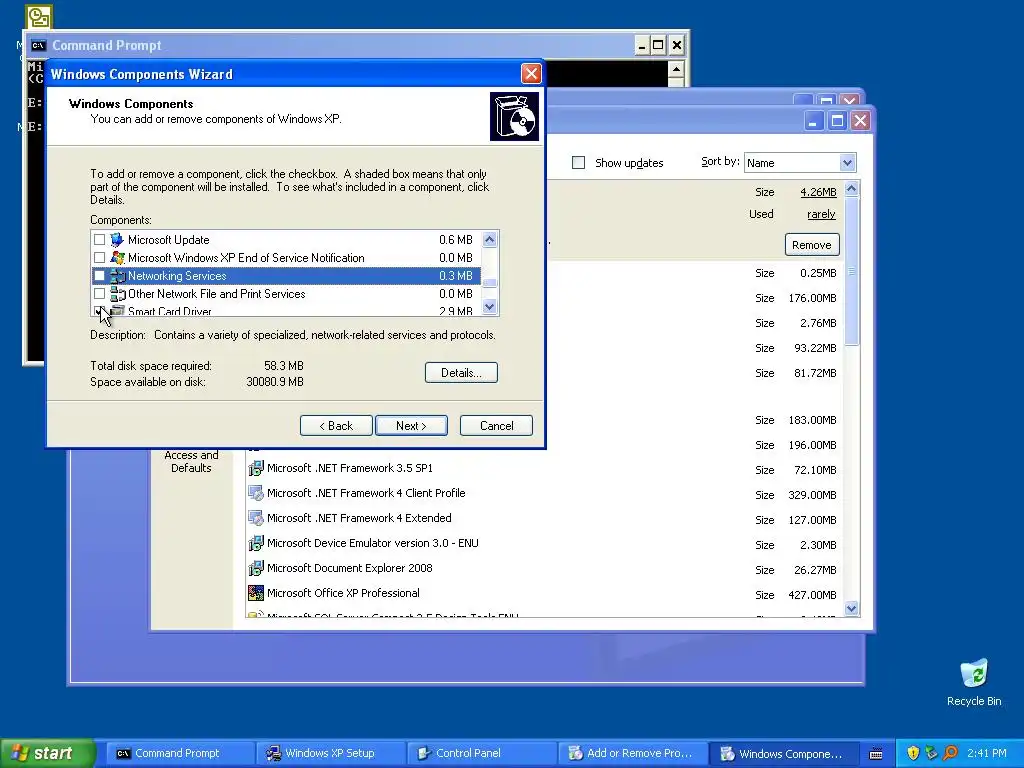
Task: Switch to Add or Remove Programs taskbar button
Action: pos(632,754)
